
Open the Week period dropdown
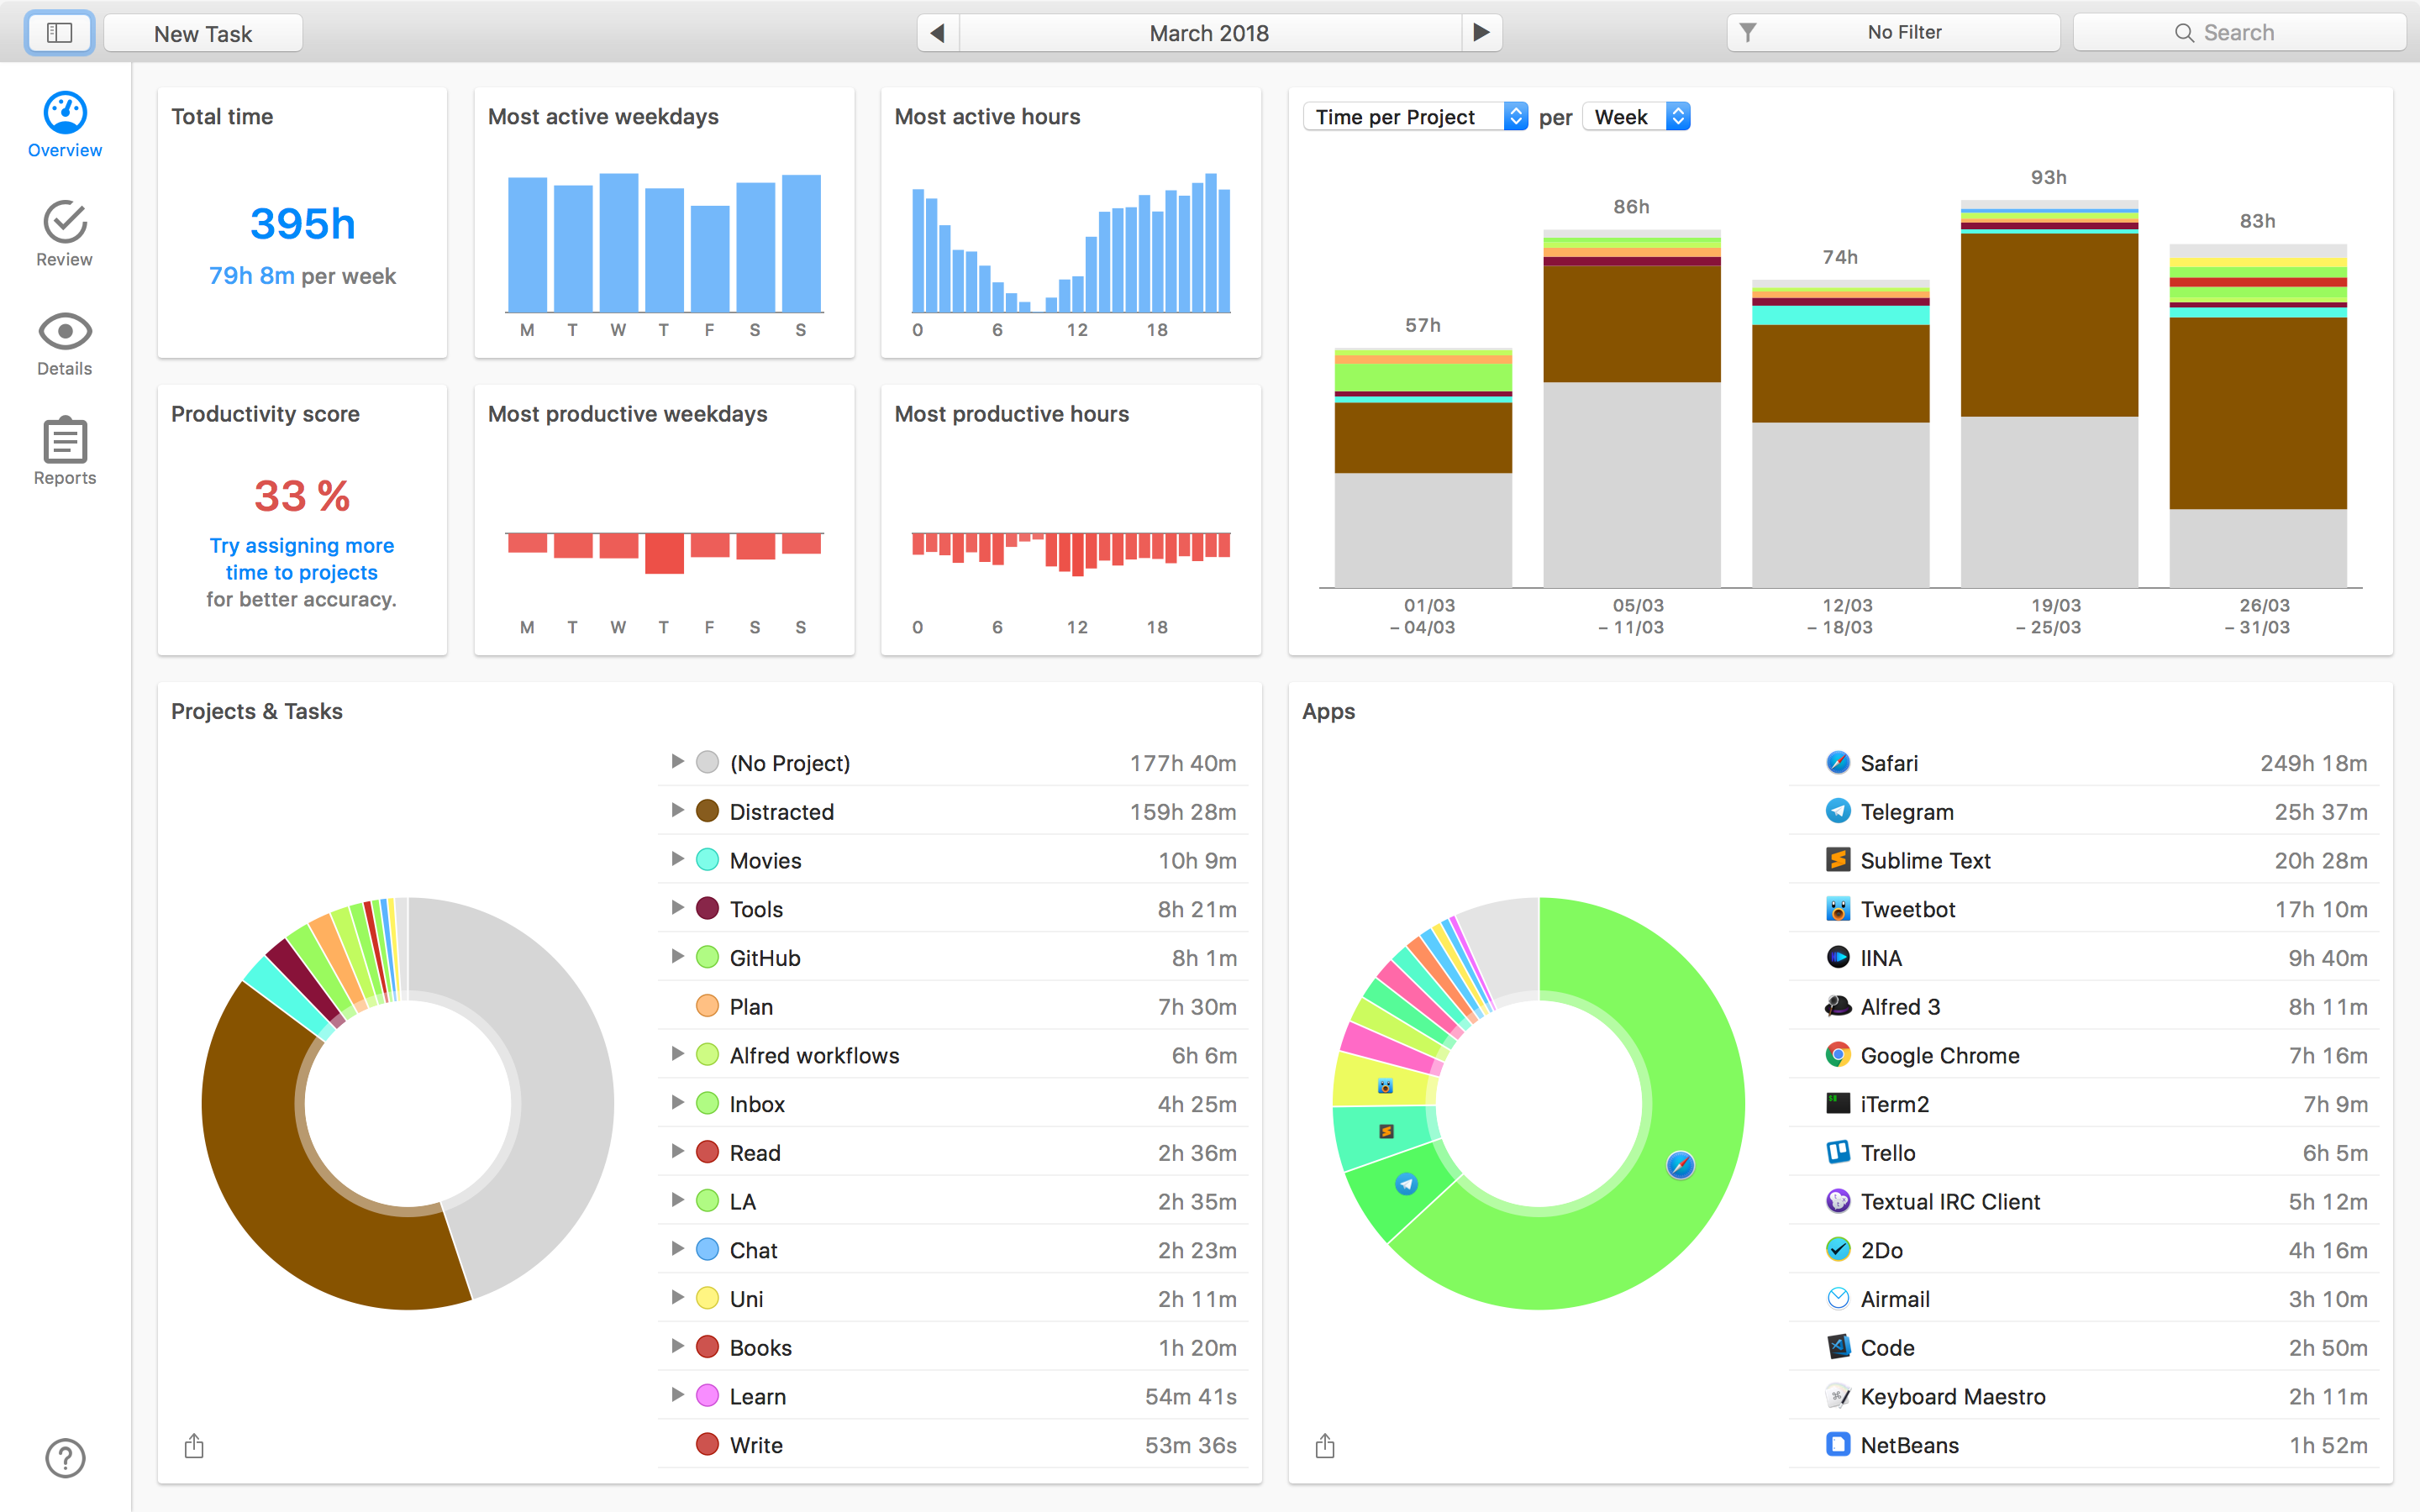[x=1636, y=117]
